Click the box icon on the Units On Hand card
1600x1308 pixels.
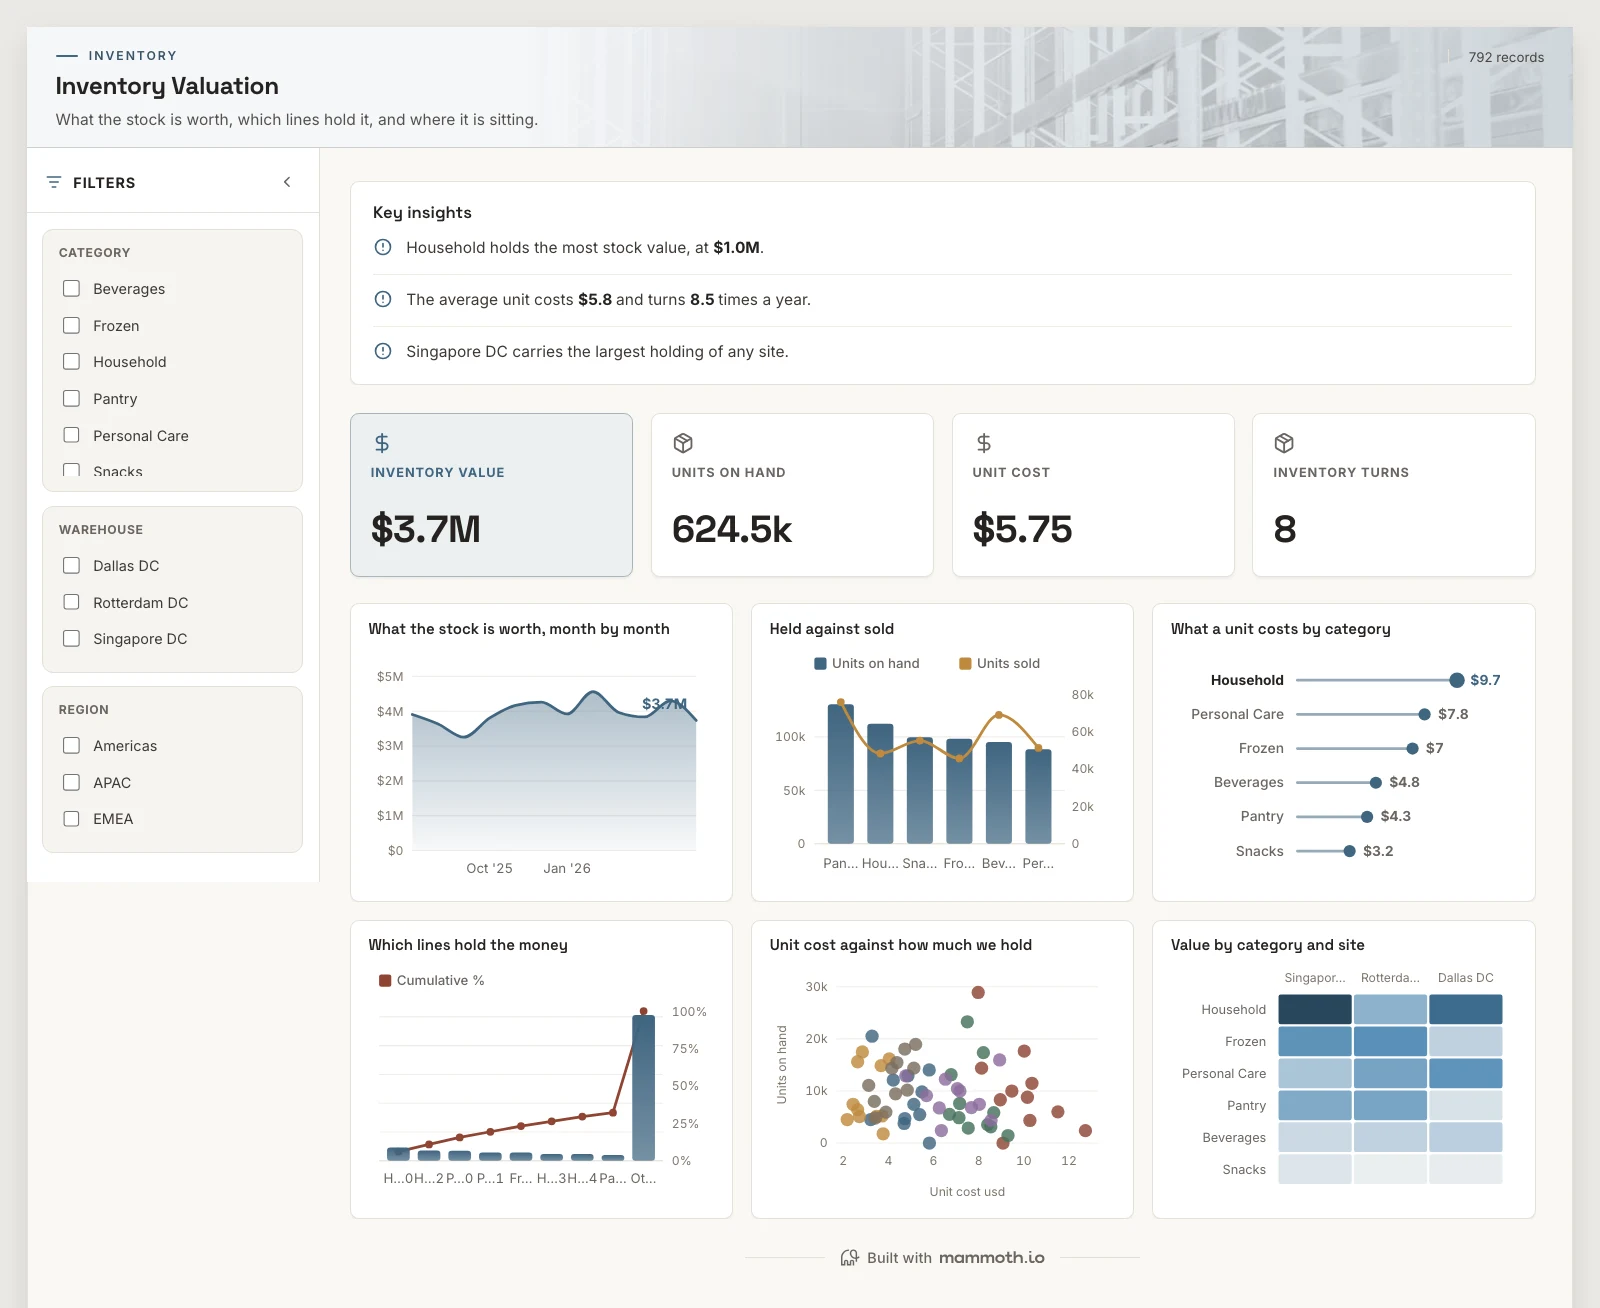click(683, 443)
